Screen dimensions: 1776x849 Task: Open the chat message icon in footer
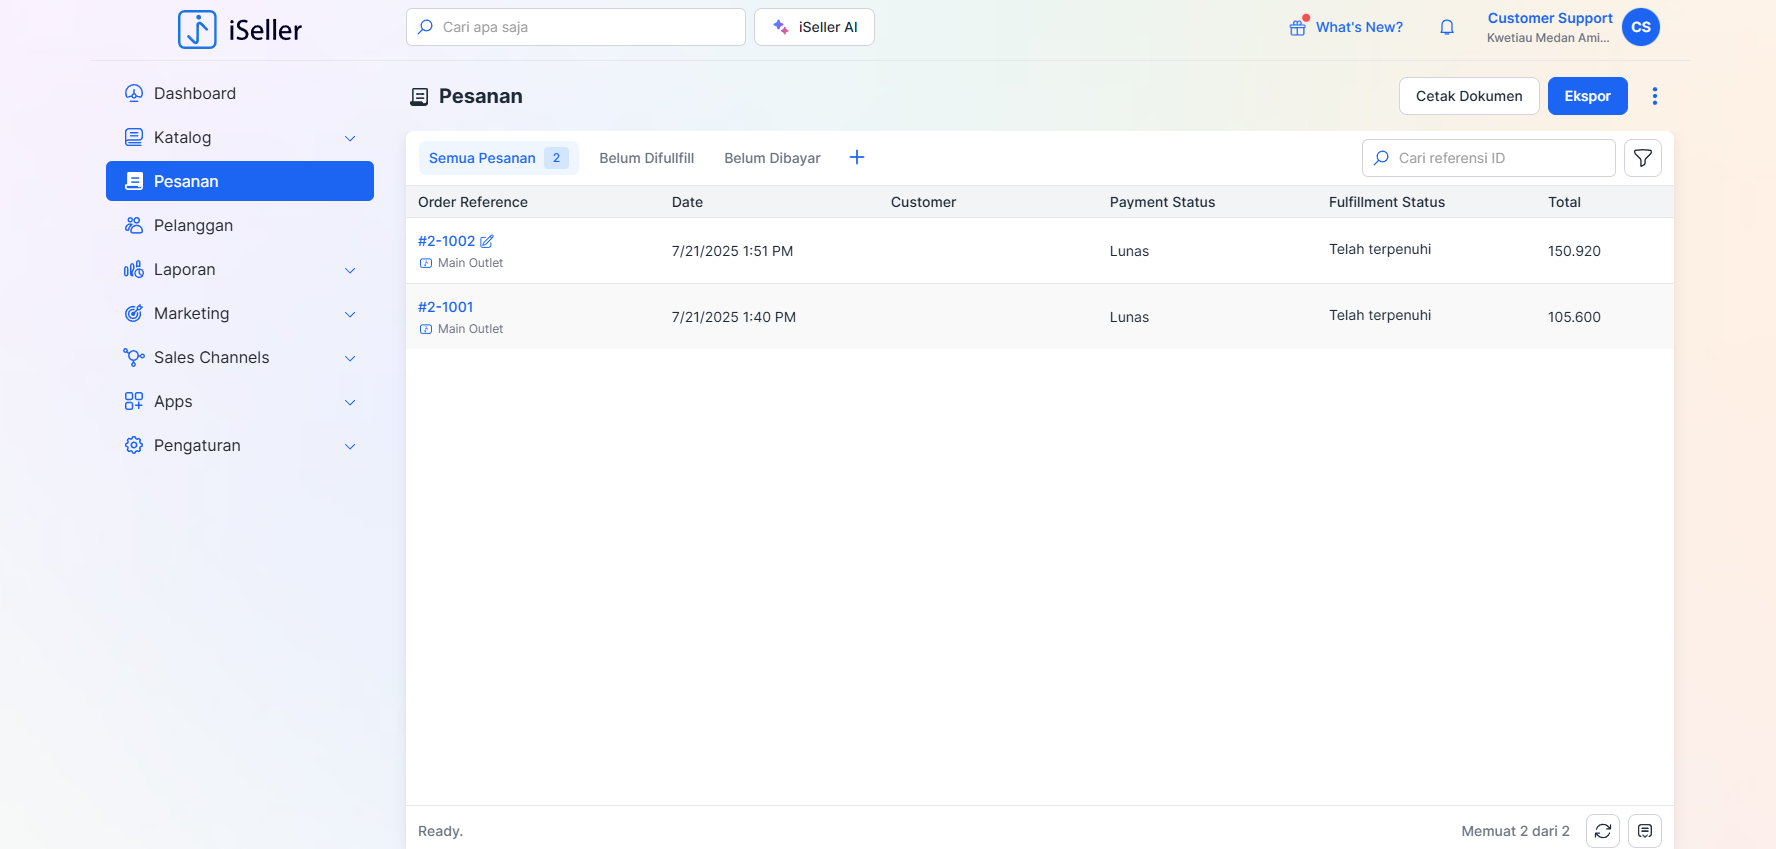1644,831
